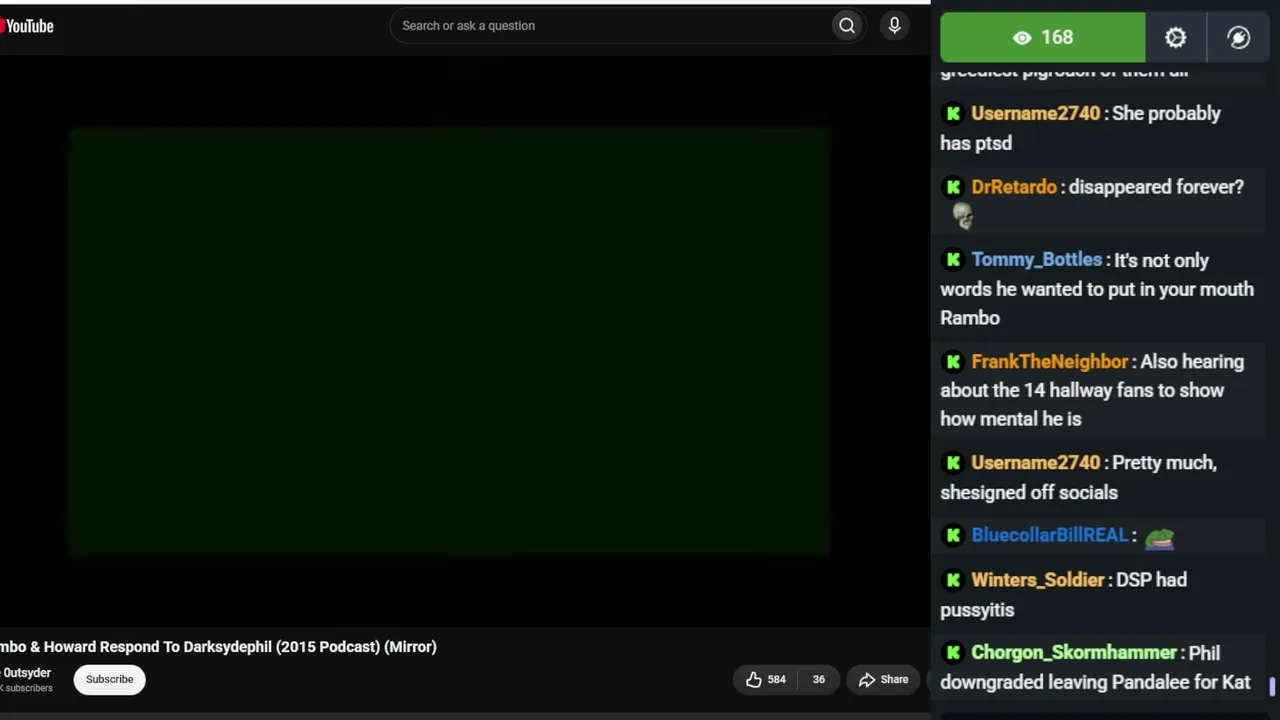This screenshot has height=720, width=1280.
Task: Click the 168 viewers count
Action: tap(1043, 38)
